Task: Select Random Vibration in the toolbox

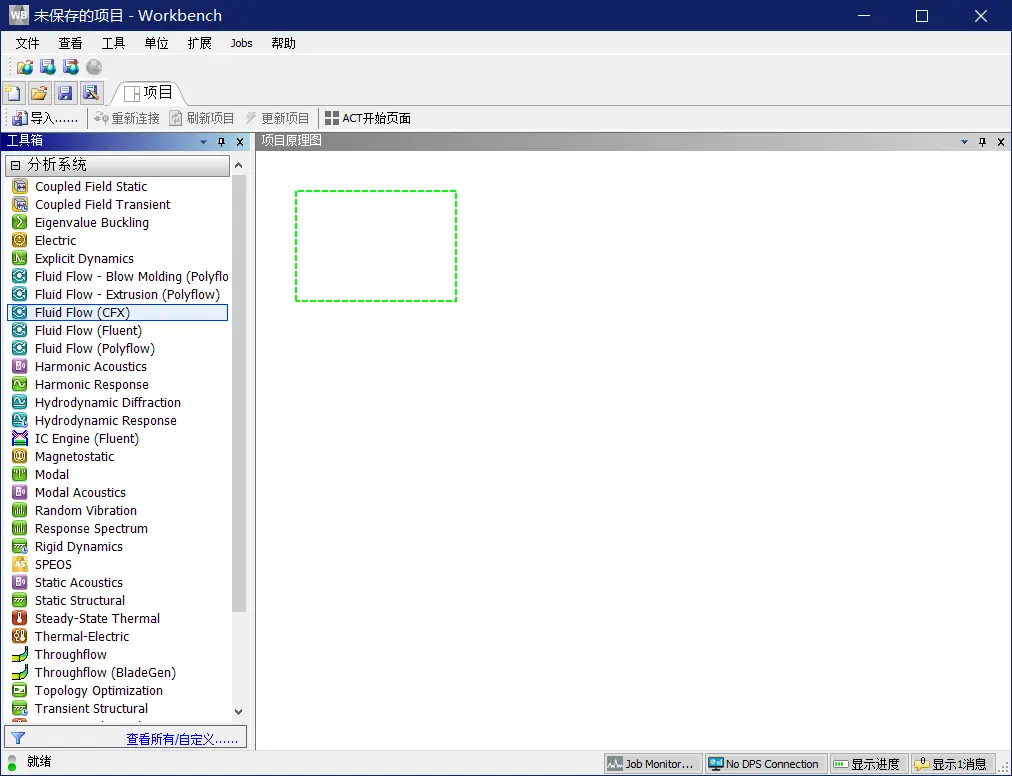Action: pyautogui.click(x=119, y=511)
